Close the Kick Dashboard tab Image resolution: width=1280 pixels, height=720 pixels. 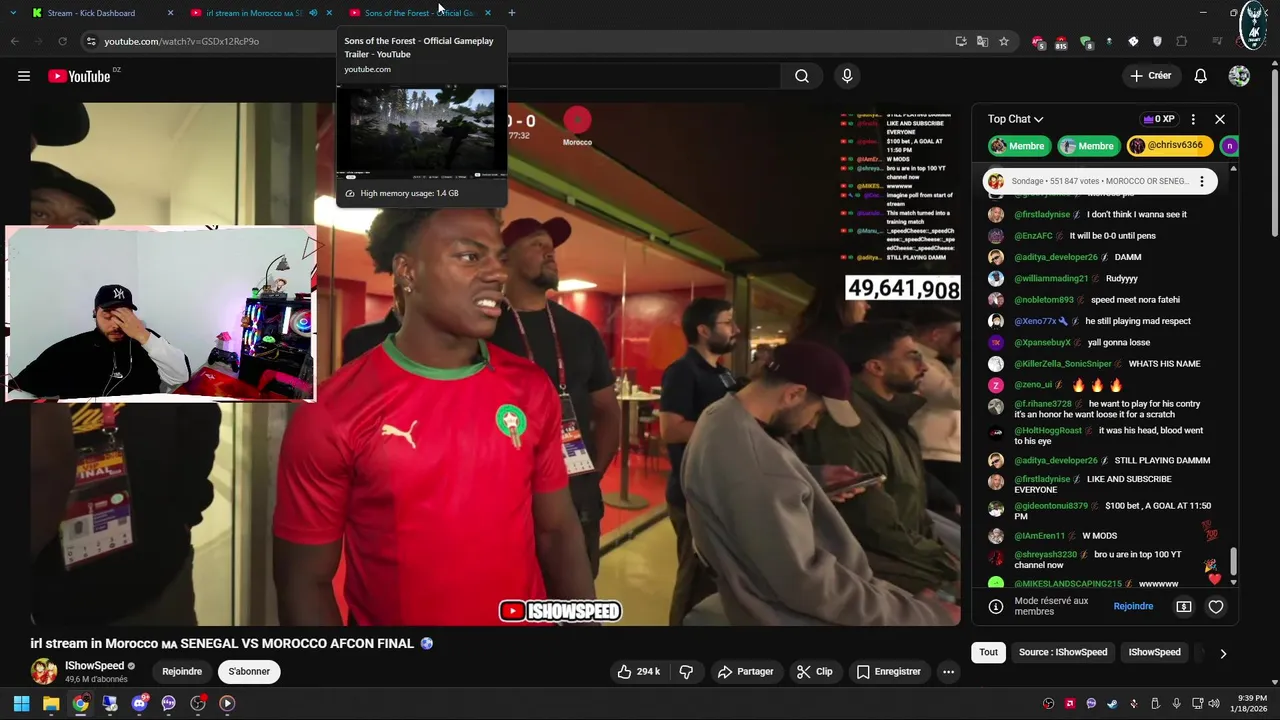170,13
